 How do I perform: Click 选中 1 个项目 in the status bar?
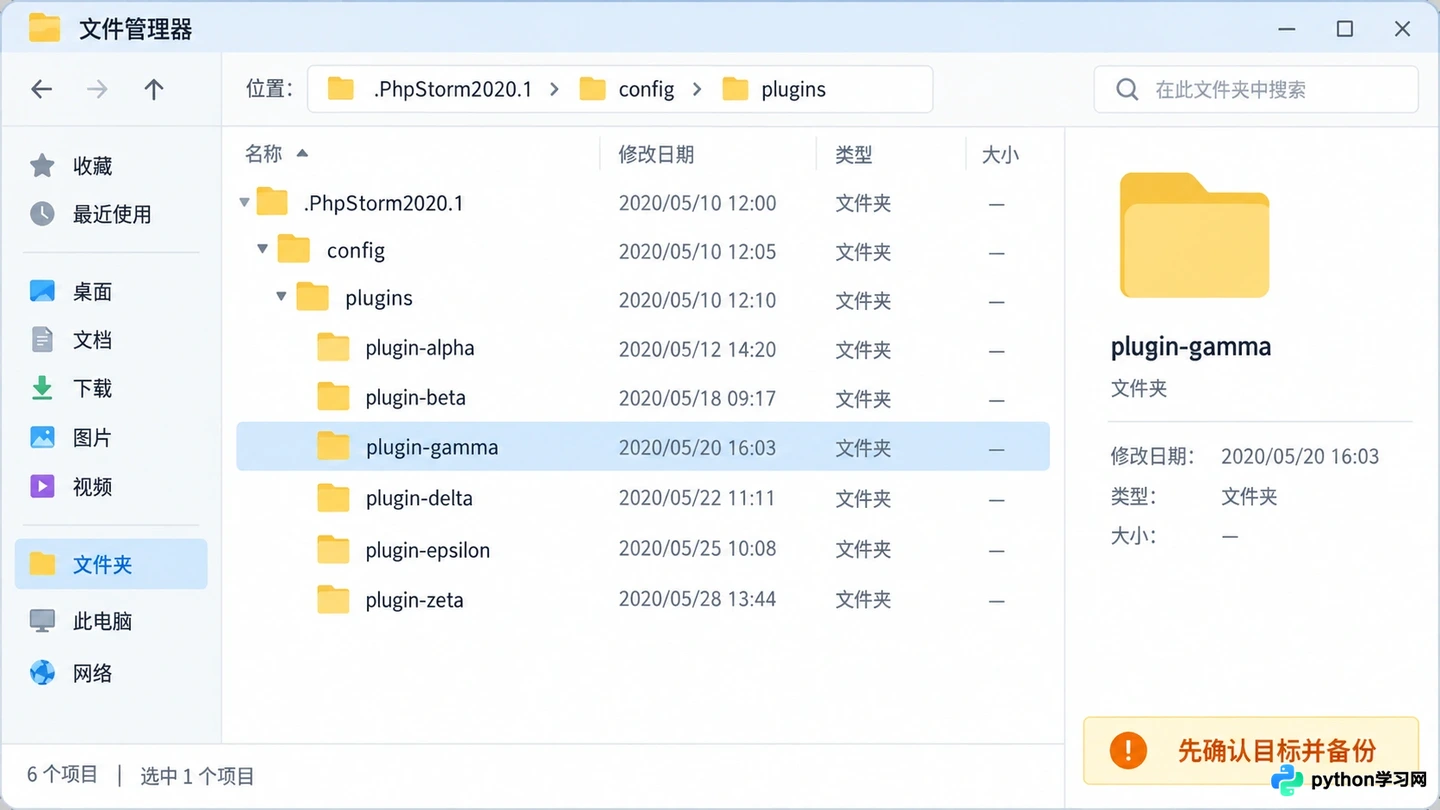pos(197,776)
